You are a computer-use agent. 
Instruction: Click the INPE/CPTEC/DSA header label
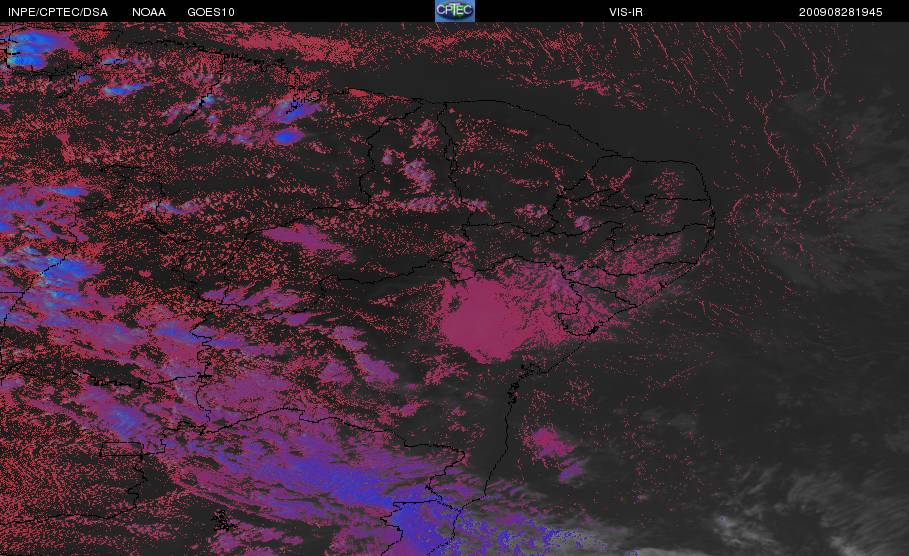(58, 12)
